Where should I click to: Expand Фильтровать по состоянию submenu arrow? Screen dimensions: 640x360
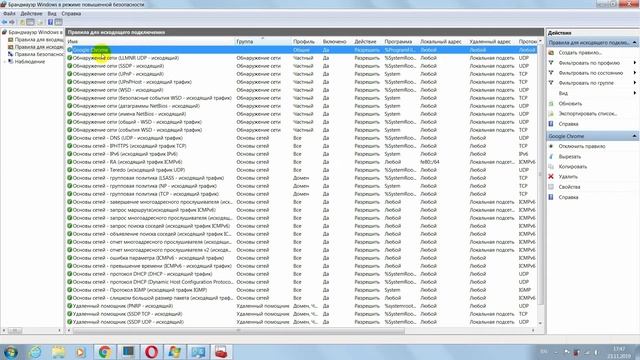(x=635, y=73)
